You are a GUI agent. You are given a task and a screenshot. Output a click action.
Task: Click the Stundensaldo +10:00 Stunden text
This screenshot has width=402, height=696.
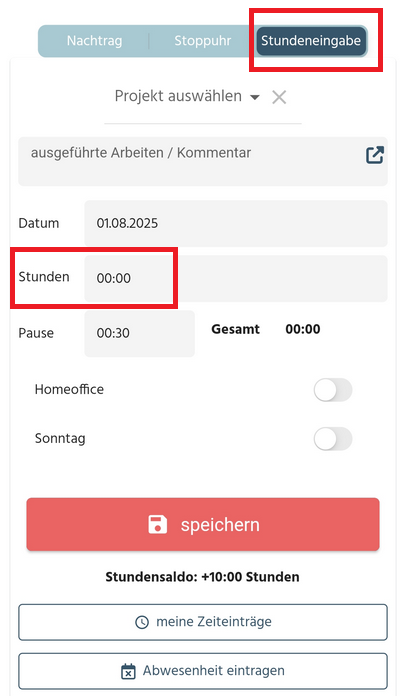(x=202, y=577)
